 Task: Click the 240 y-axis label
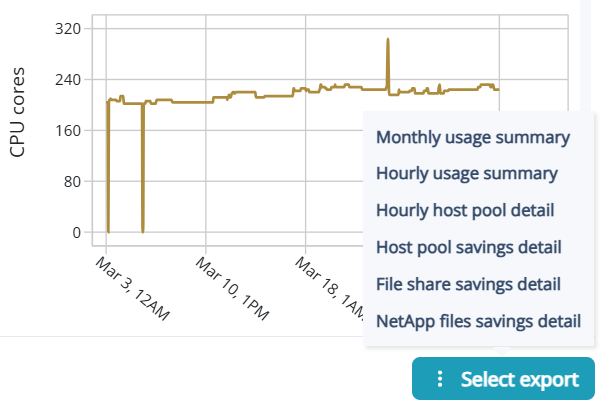pyautogui.click(x=67, y=79)
